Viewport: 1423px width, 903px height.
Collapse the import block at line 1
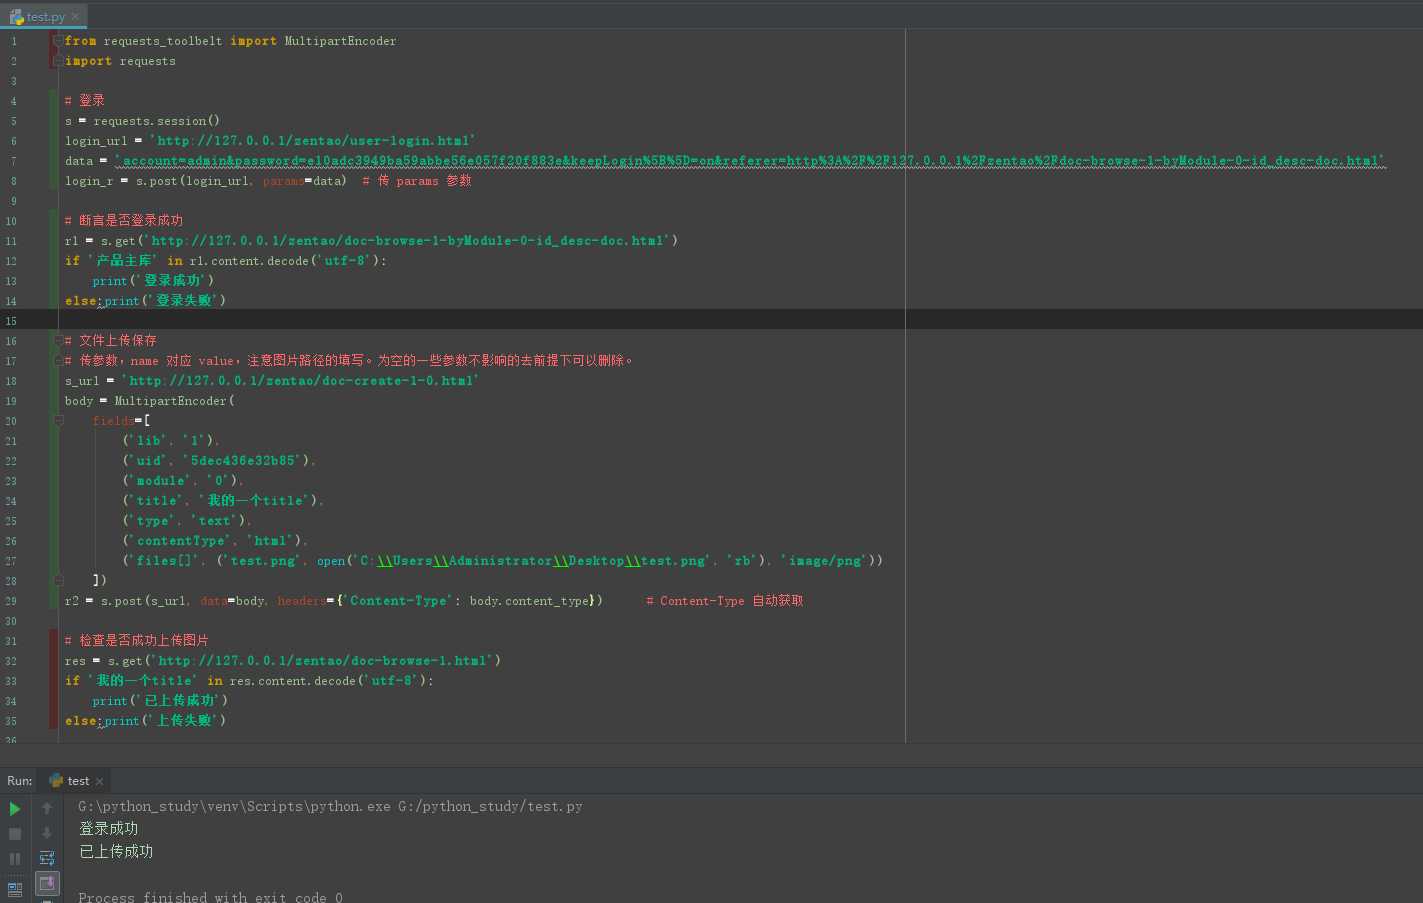pos(57,41)
